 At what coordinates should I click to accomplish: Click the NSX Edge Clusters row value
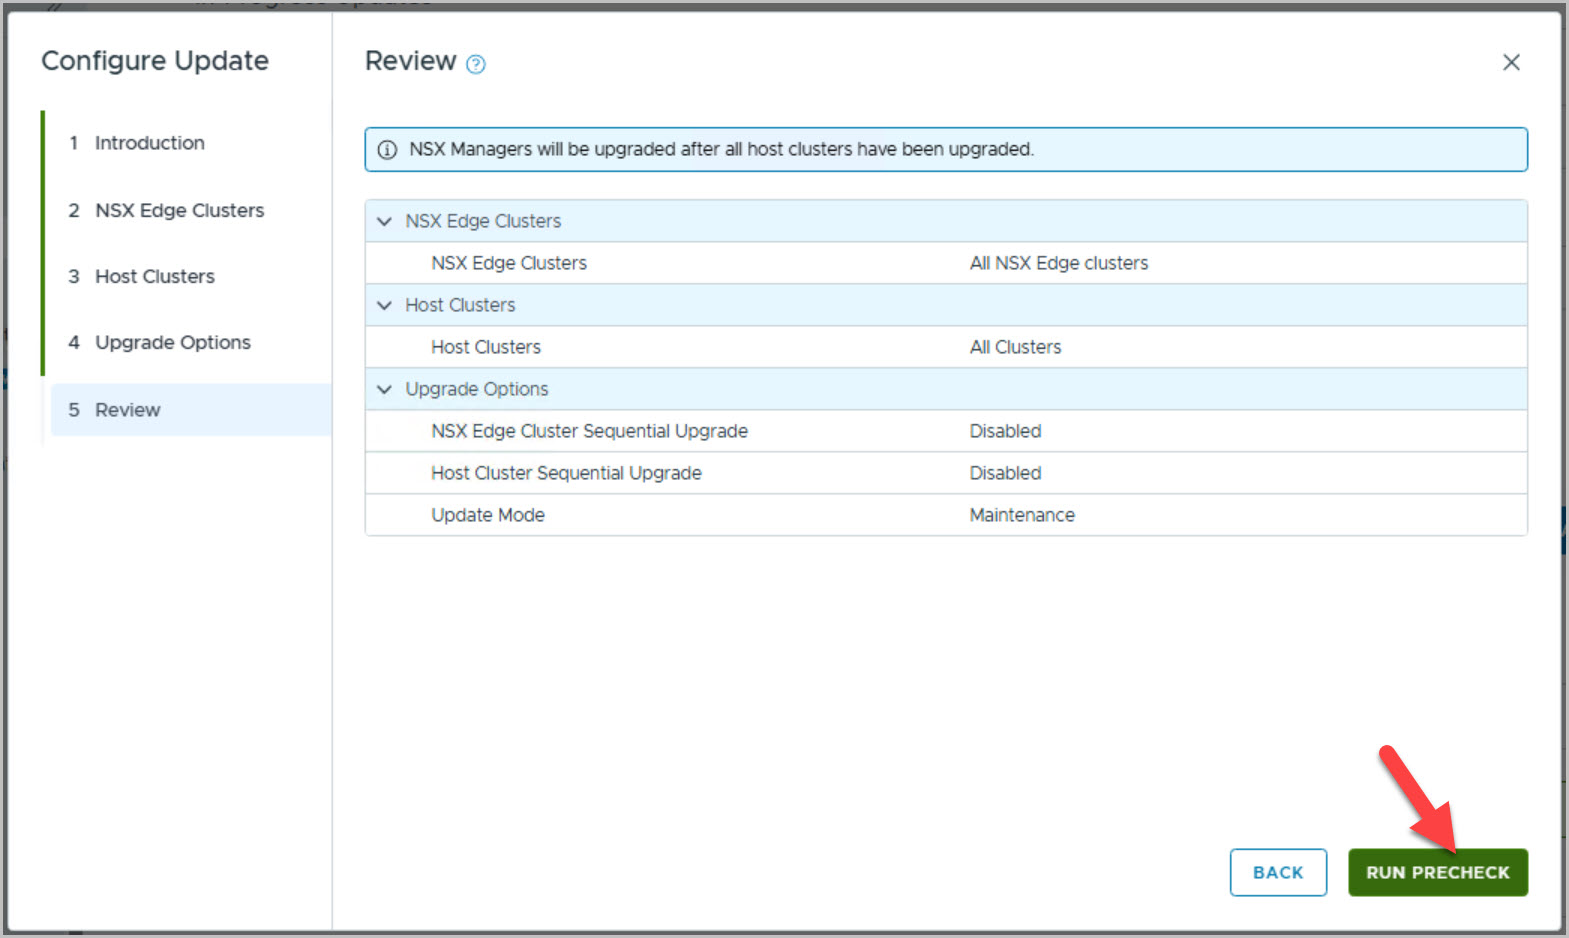pyautogui.click(x=1058, y=263)
